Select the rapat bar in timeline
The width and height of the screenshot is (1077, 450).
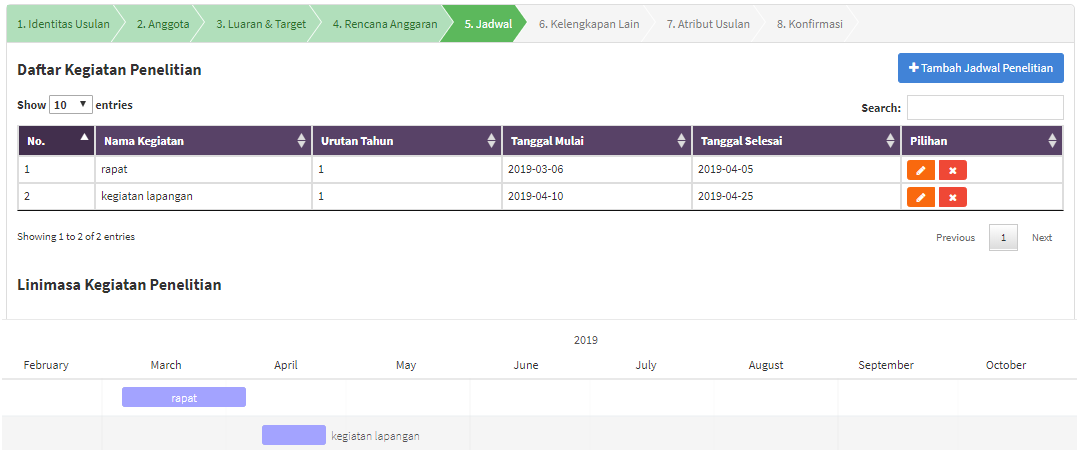(x=184, y=397)
